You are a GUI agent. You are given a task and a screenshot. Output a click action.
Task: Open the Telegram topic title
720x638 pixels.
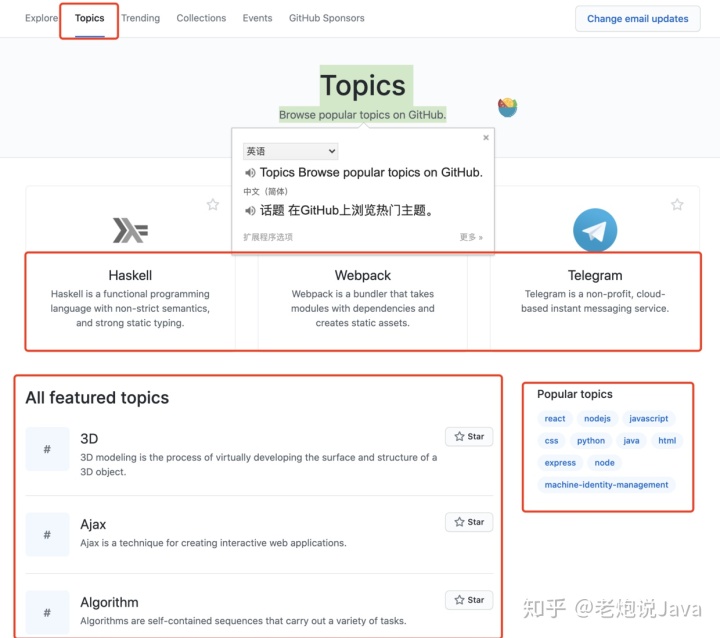coord(595,275)
